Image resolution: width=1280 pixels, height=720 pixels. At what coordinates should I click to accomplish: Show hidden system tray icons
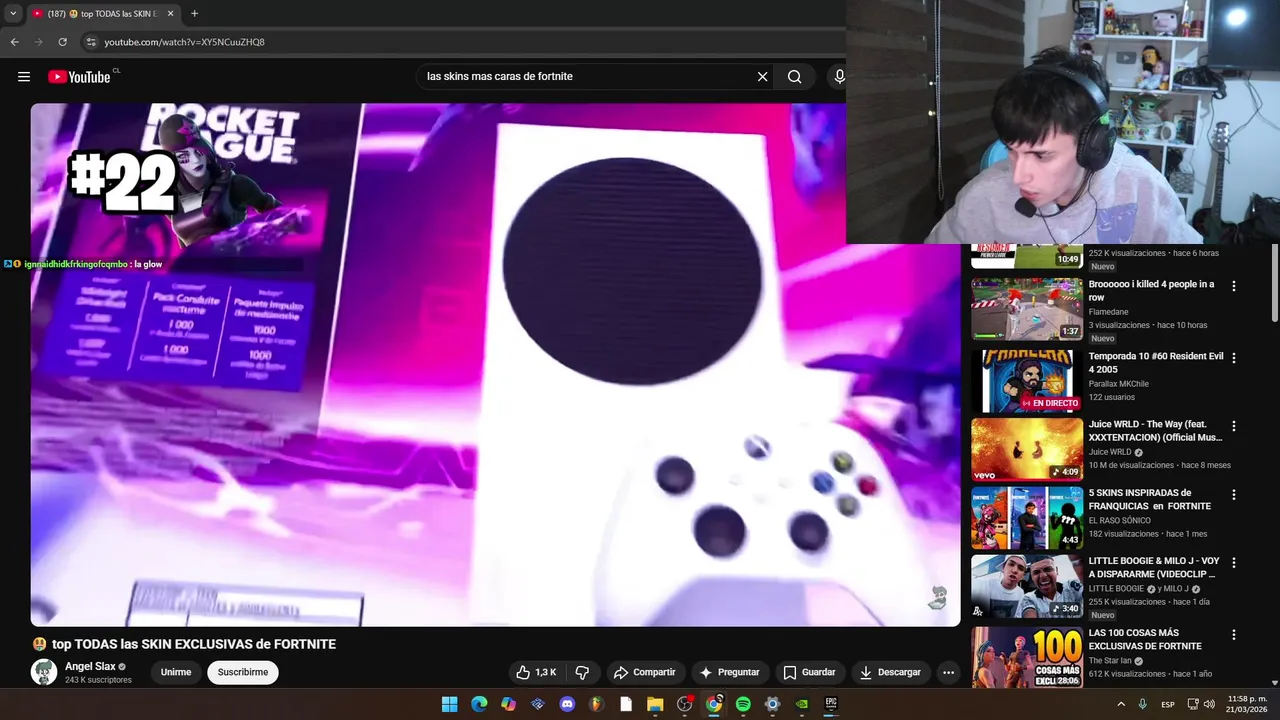pos(1120,704)
